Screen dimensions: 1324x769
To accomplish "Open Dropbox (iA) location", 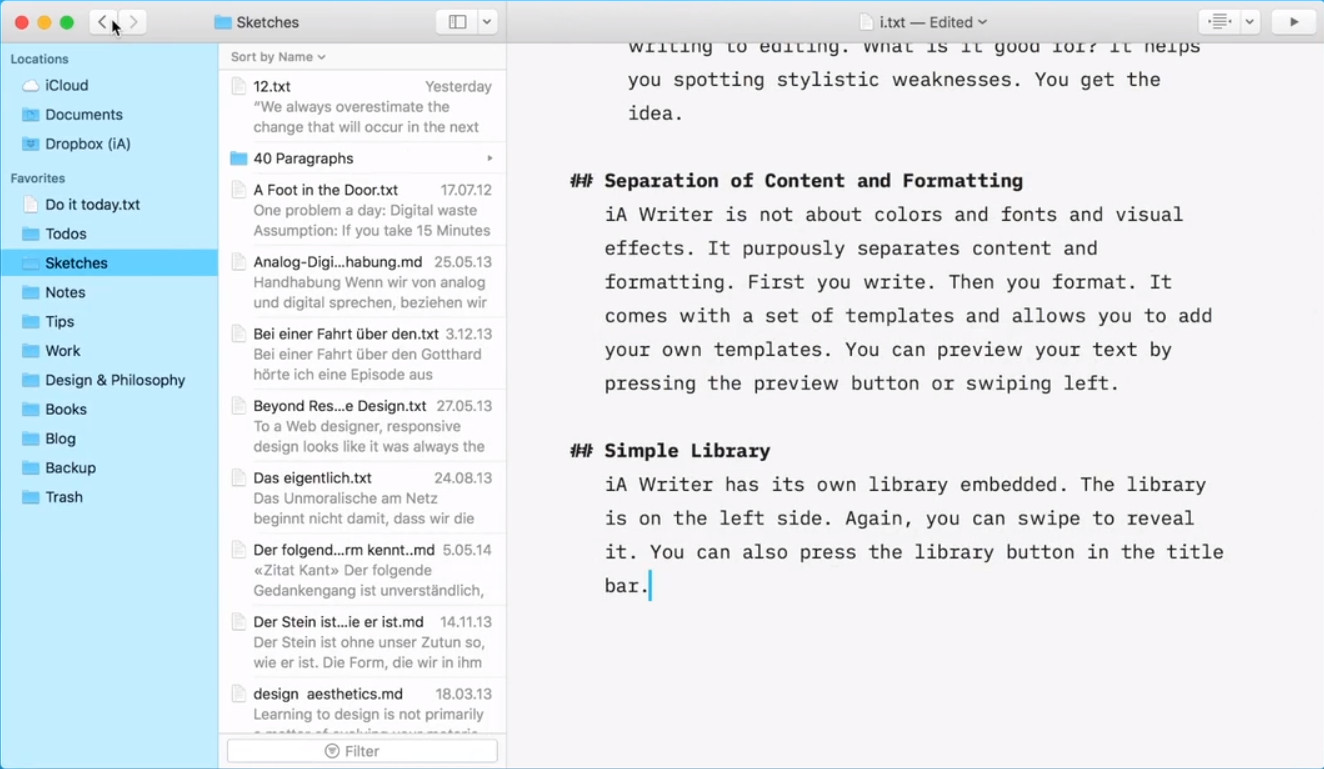I will pyautogui.click(x=109, y=144).
